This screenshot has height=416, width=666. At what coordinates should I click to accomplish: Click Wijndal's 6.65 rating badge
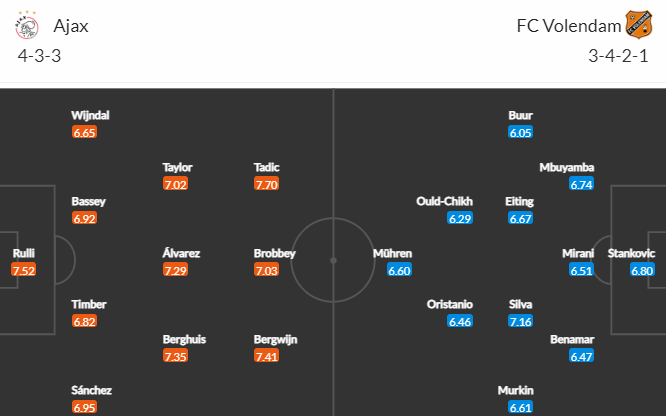85,133
